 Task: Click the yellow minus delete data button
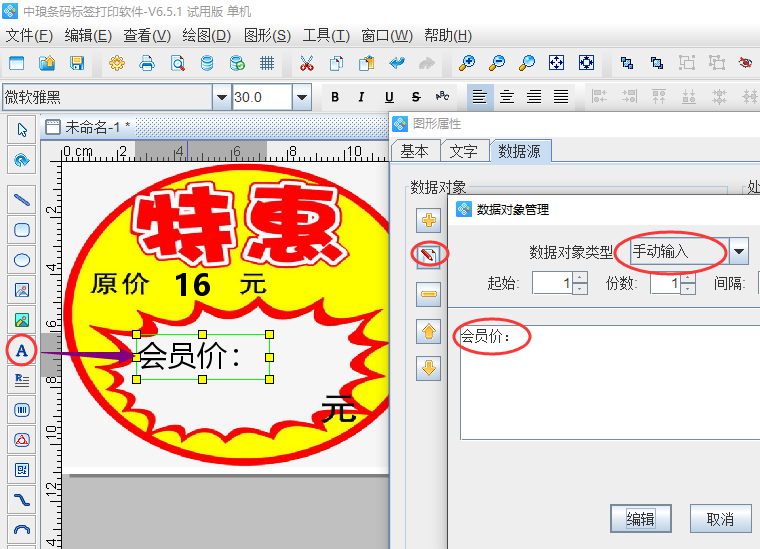point(429,294)
